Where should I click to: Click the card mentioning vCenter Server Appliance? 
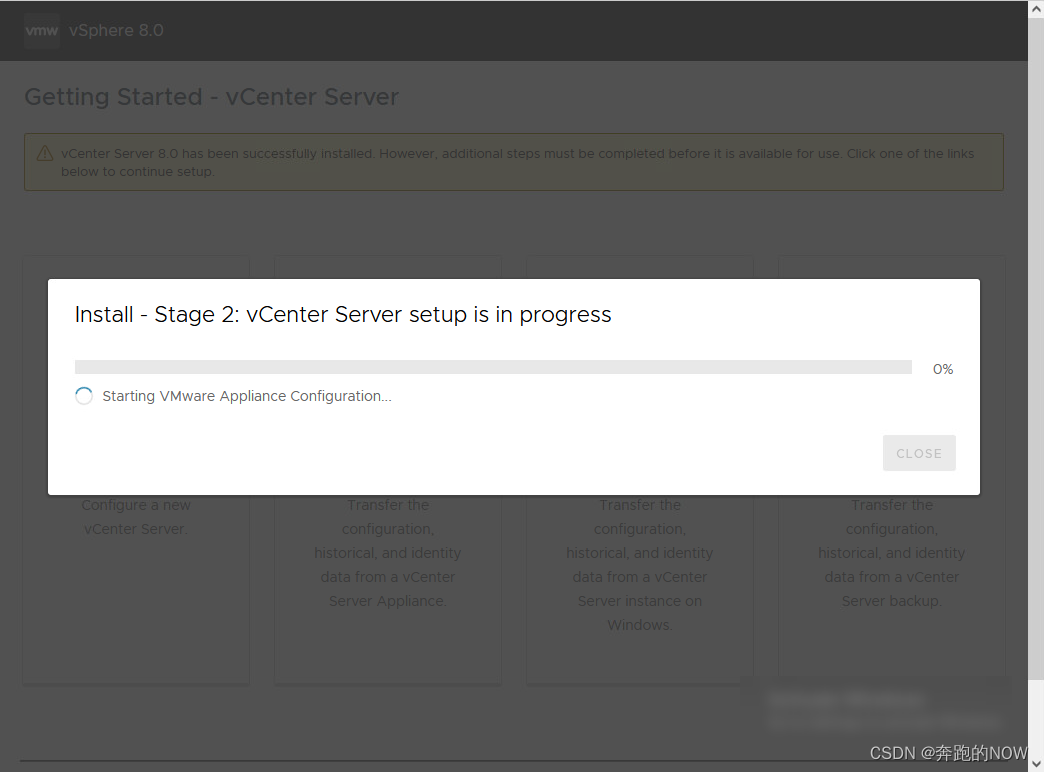(x=388, y=470)
